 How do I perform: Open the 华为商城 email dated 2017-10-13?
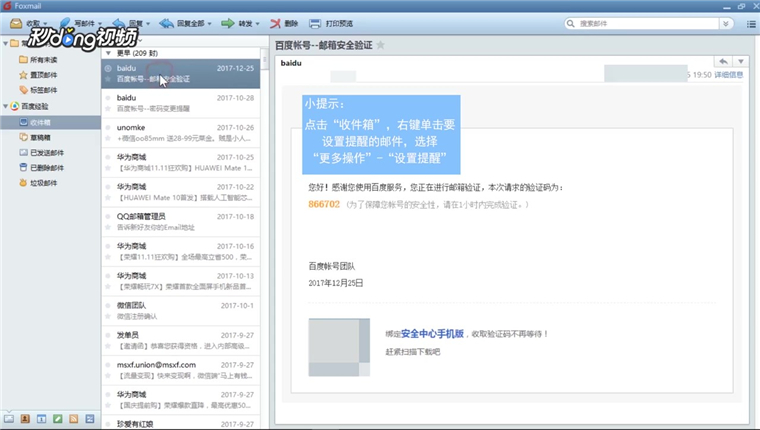[x=181, y=281]
